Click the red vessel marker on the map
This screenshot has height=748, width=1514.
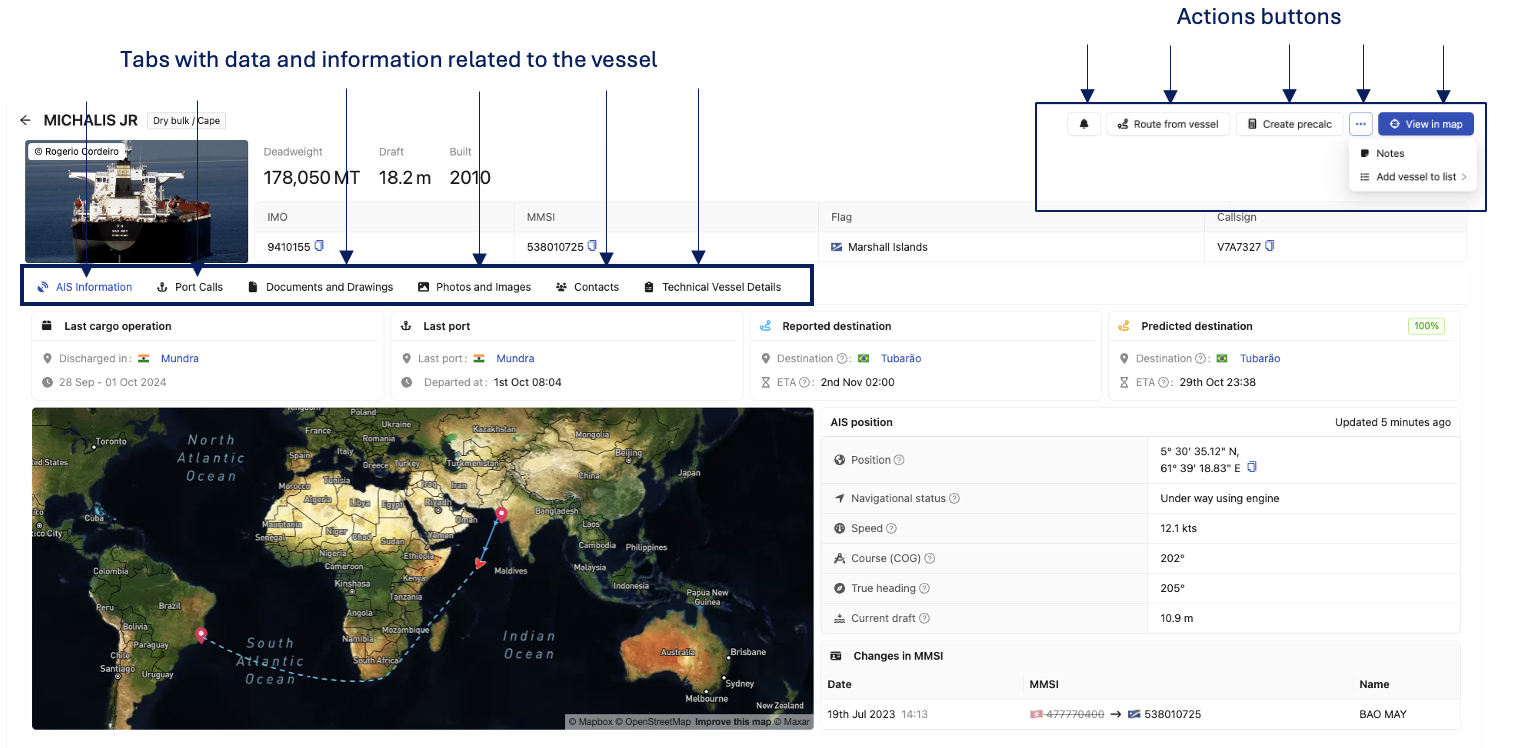click(480, 565)
